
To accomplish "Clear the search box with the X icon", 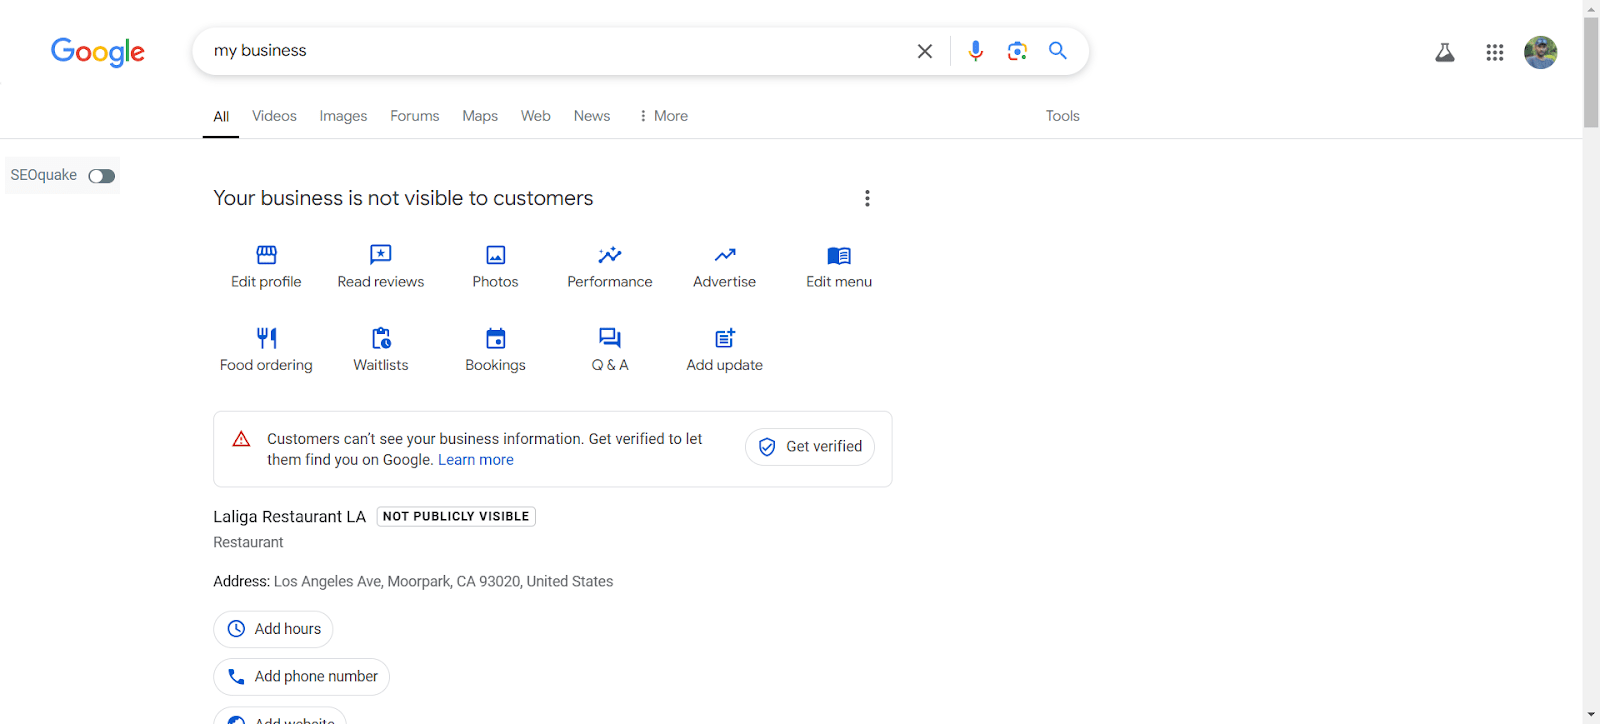I will point(925,51).
